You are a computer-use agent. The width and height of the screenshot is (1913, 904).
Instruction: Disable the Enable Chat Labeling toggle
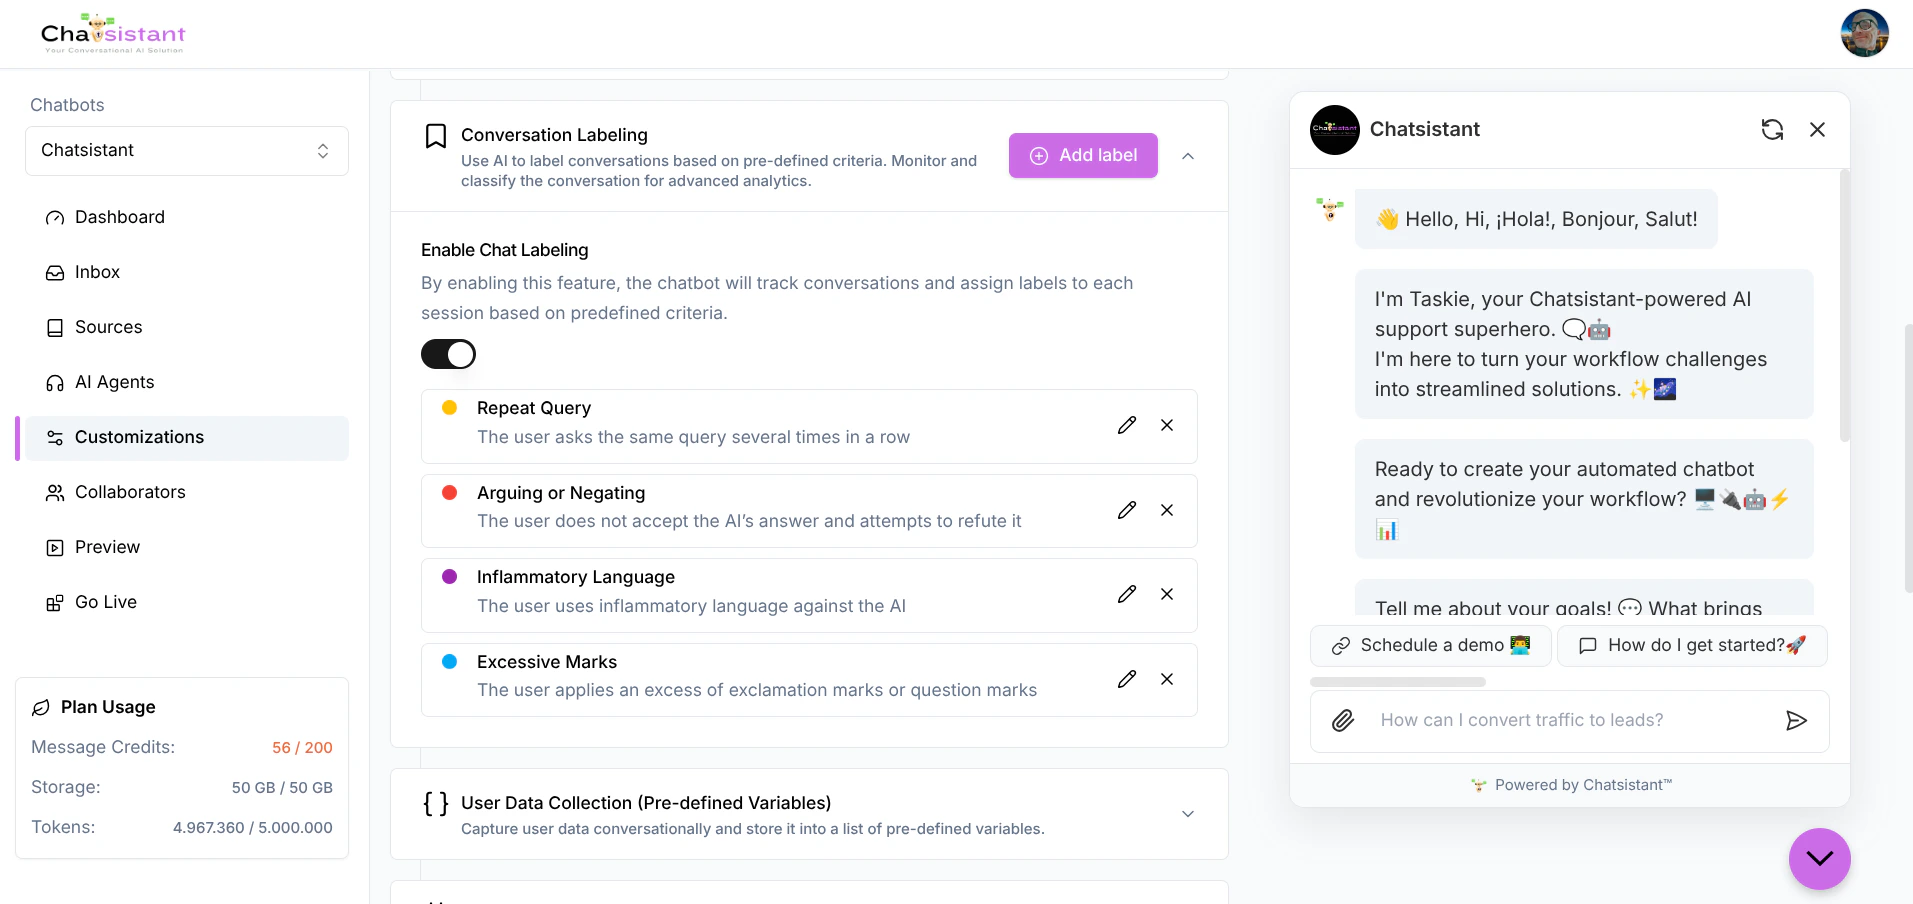[x=448, y=354]
